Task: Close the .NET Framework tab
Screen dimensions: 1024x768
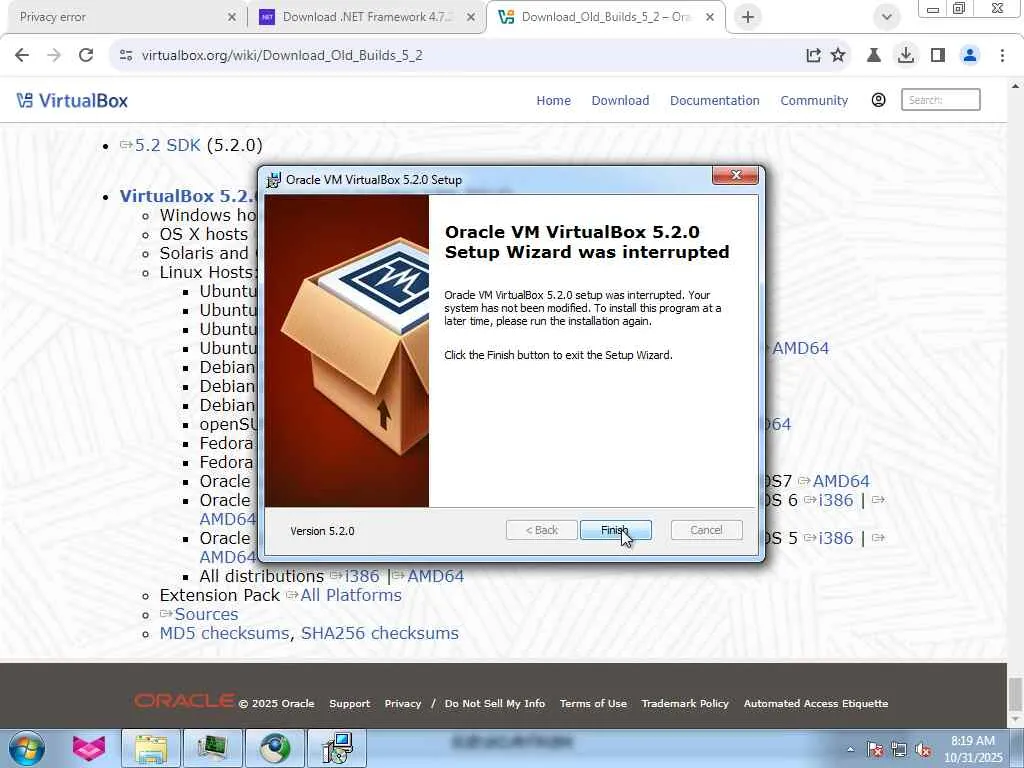Action: pos(471,18)
